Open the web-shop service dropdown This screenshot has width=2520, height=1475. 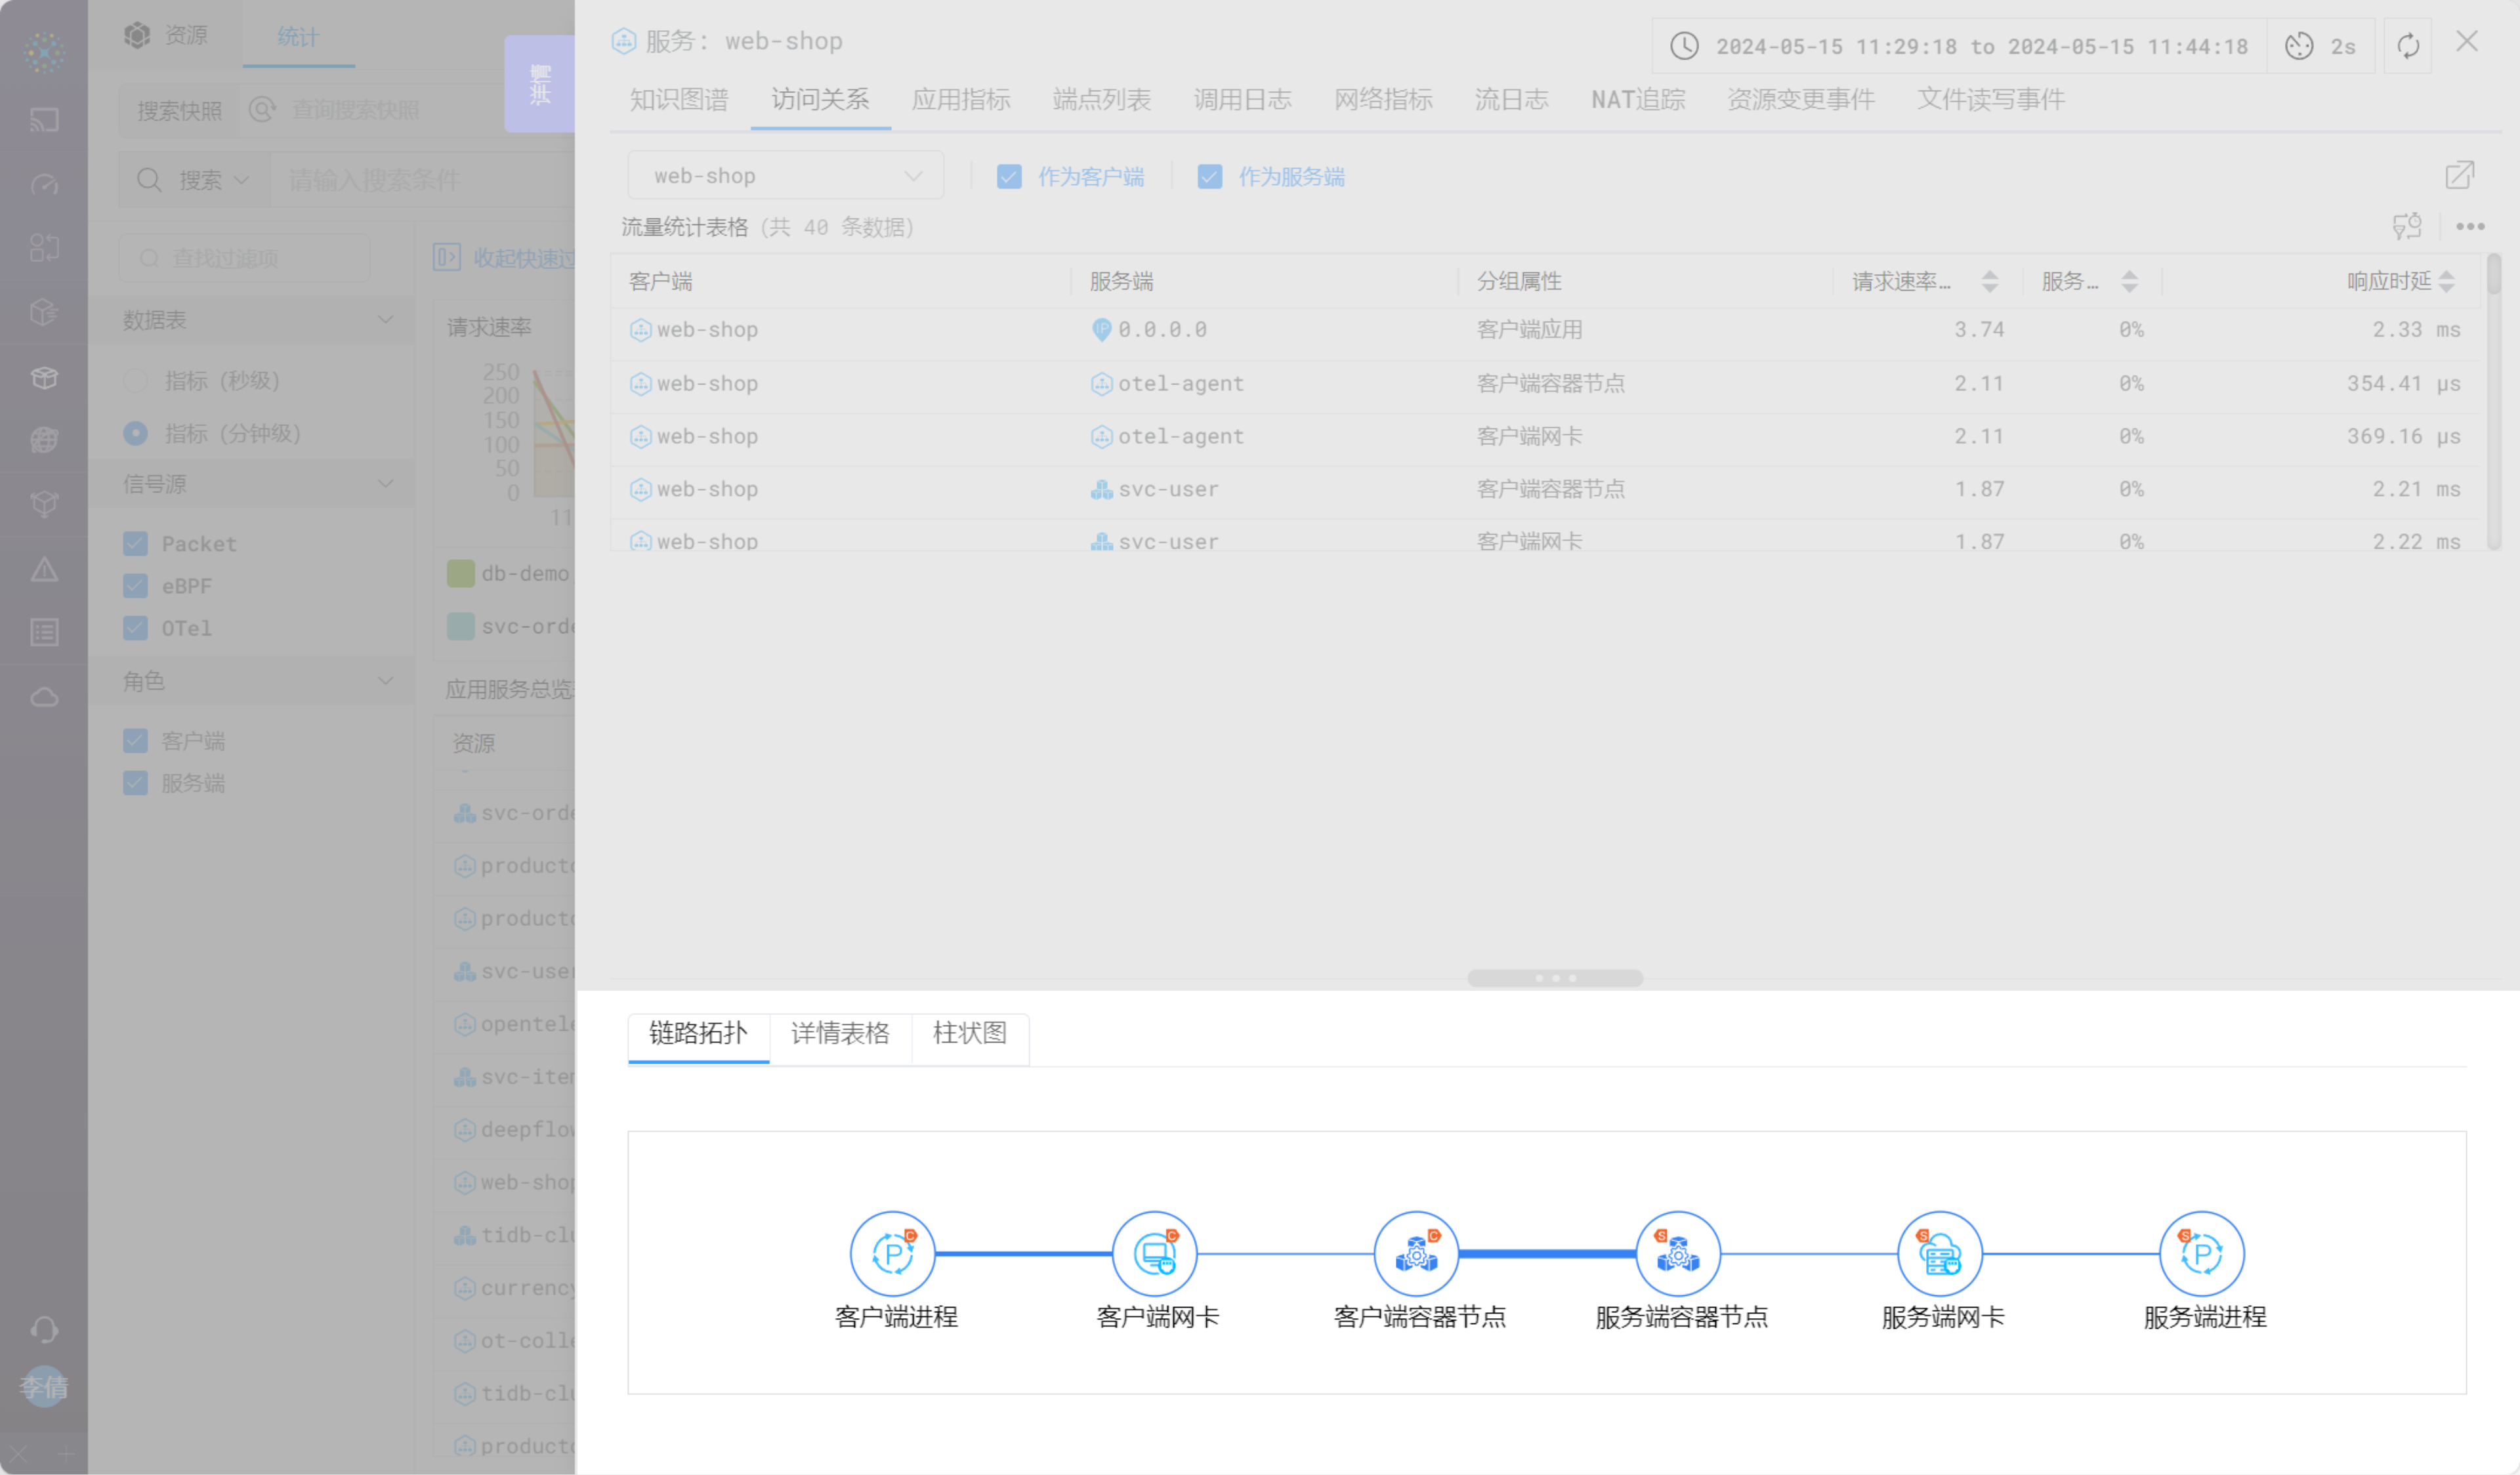tap(786, 176)
